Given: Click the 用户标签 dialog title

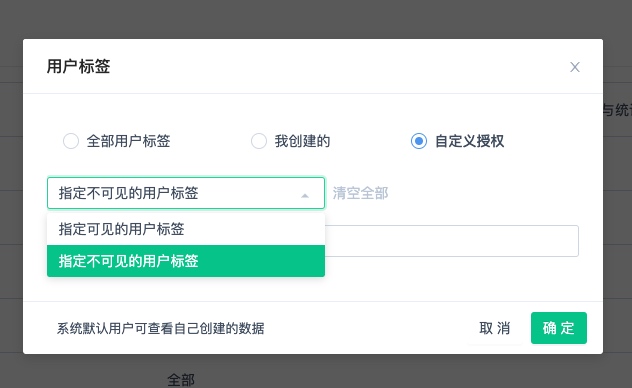Looking at the screenshot, I should tap(79, 66).
